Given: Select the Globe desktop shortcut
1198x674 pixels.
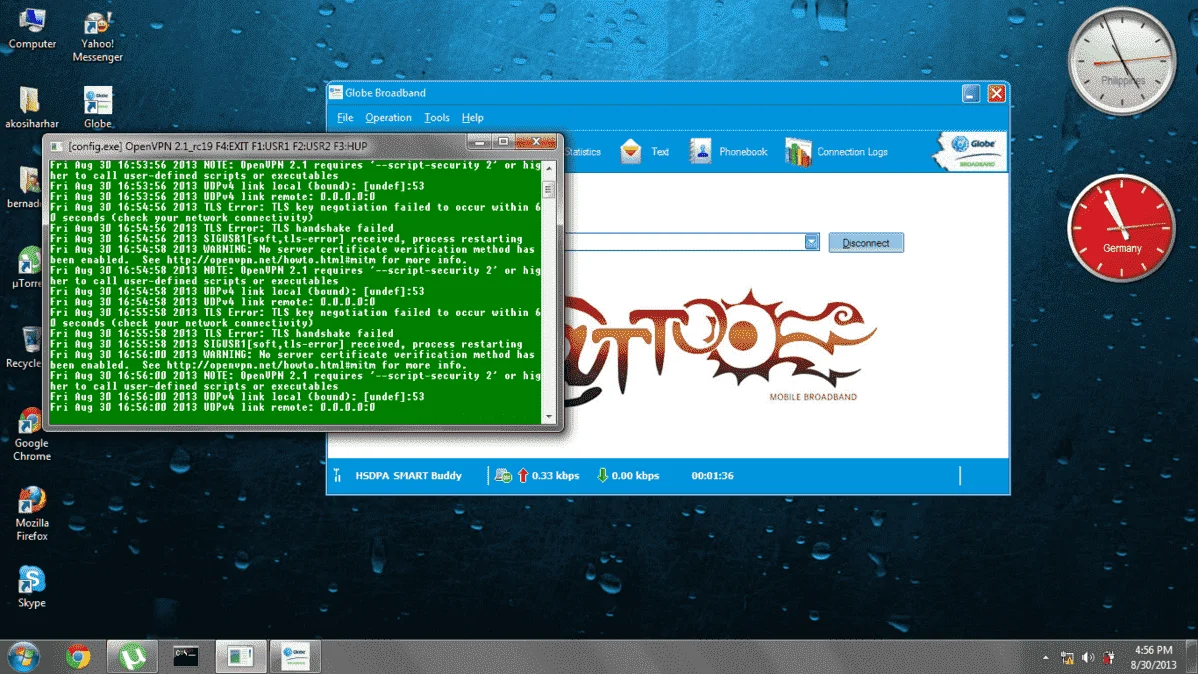Looking at the screenshot, I should point(98,107).
